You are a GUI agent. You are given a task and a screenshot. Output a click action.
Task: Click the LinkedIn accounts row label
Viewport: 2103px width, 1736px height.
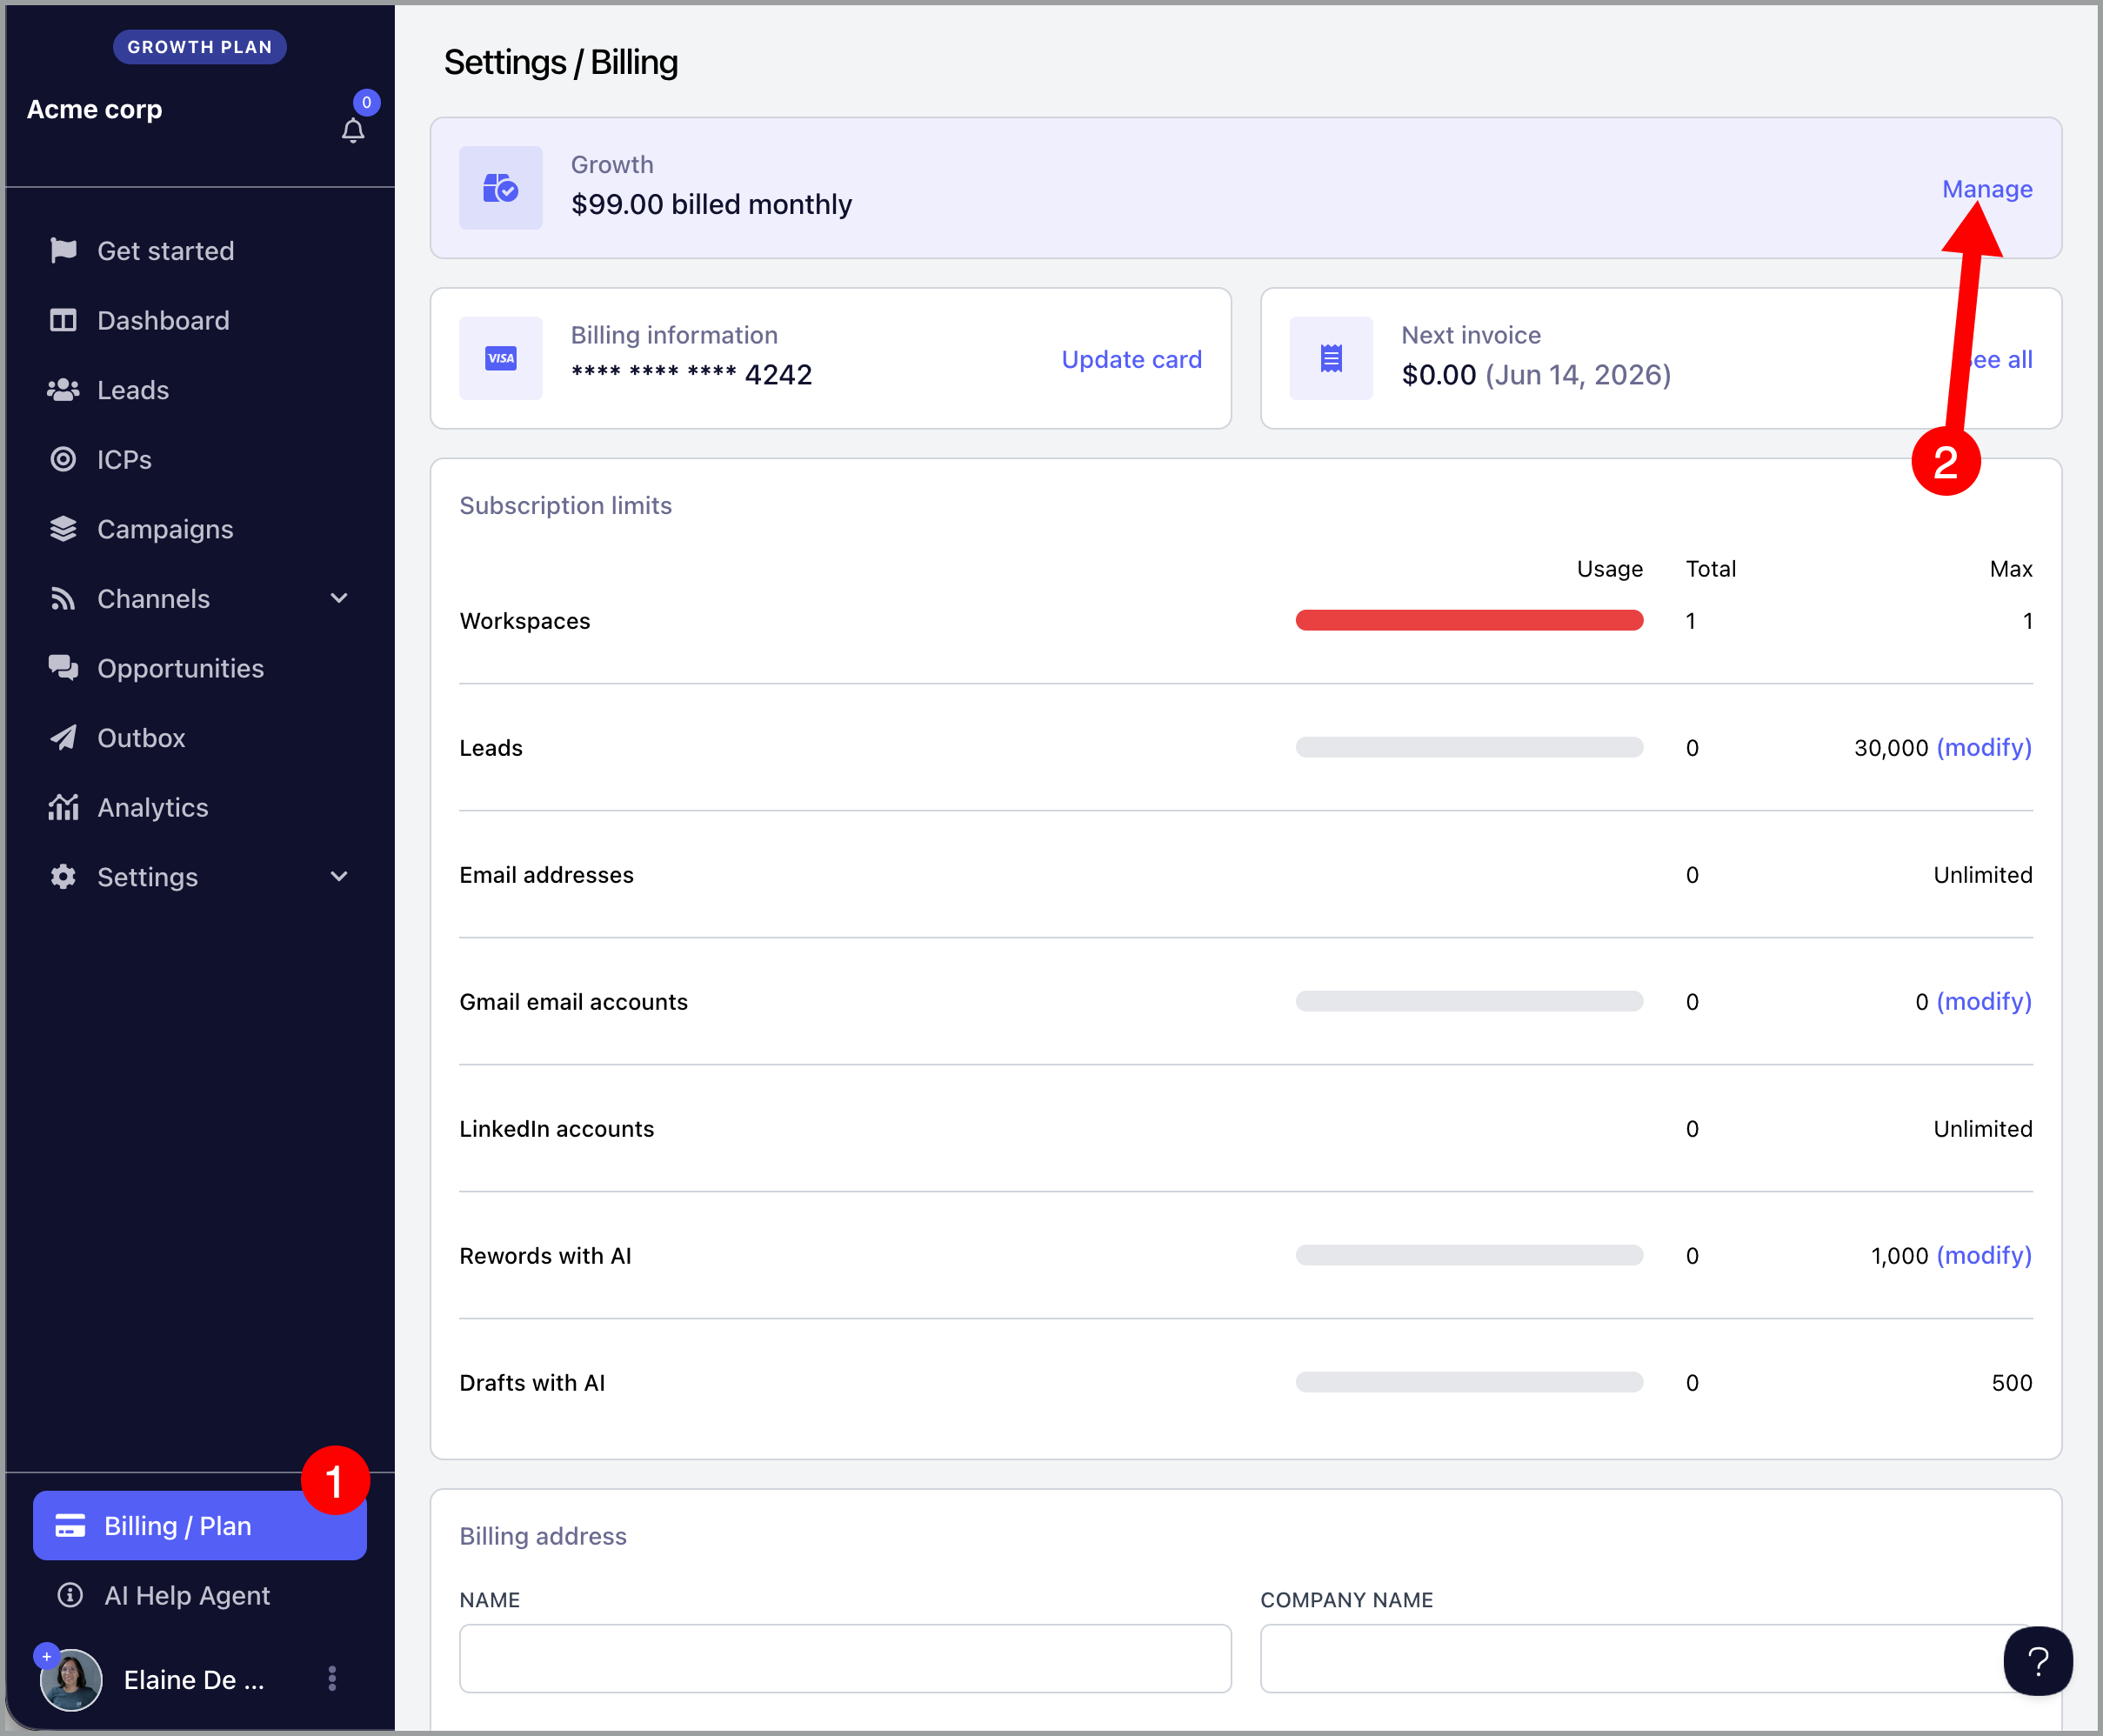(556, 1129)
